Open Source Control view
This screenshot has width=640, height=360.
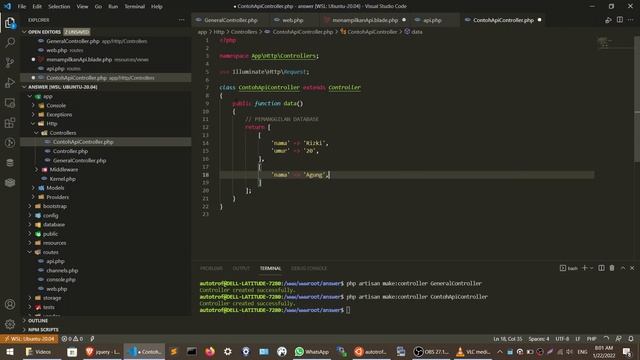(10, 62)
